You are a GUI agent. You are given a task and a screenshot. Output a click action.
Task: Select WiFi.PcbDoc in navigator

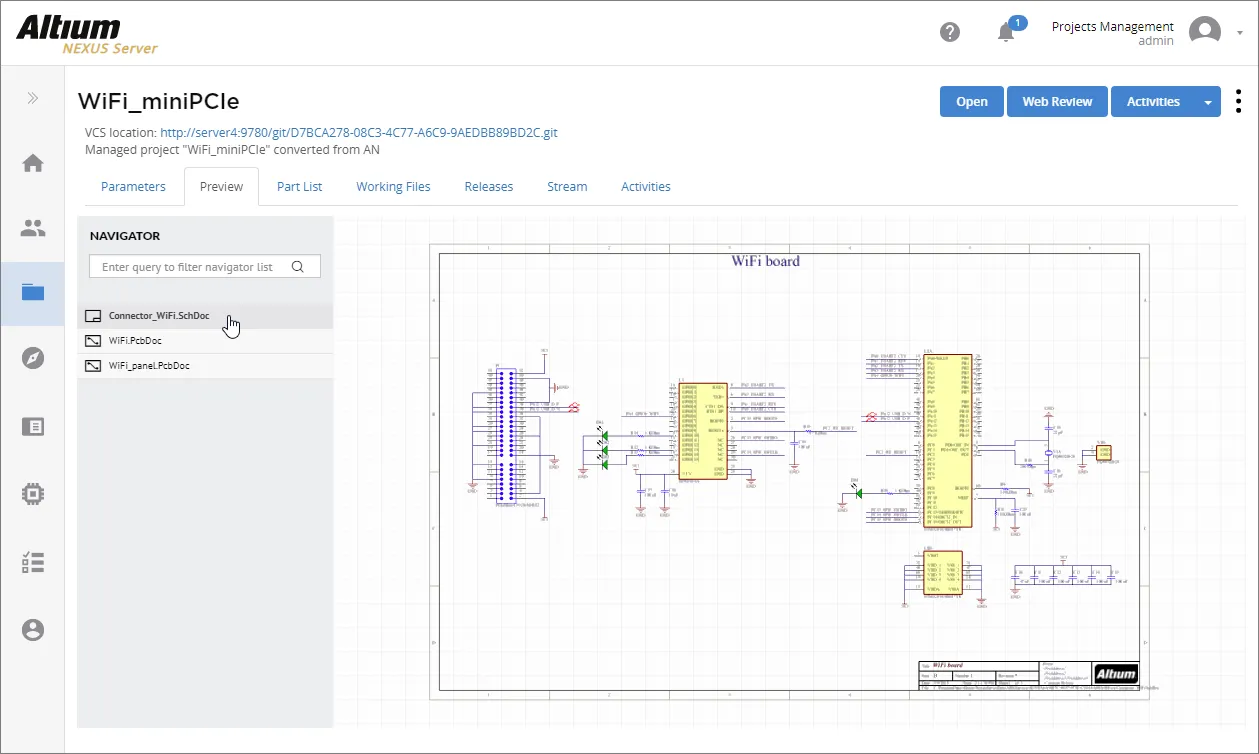click(205, 341)
